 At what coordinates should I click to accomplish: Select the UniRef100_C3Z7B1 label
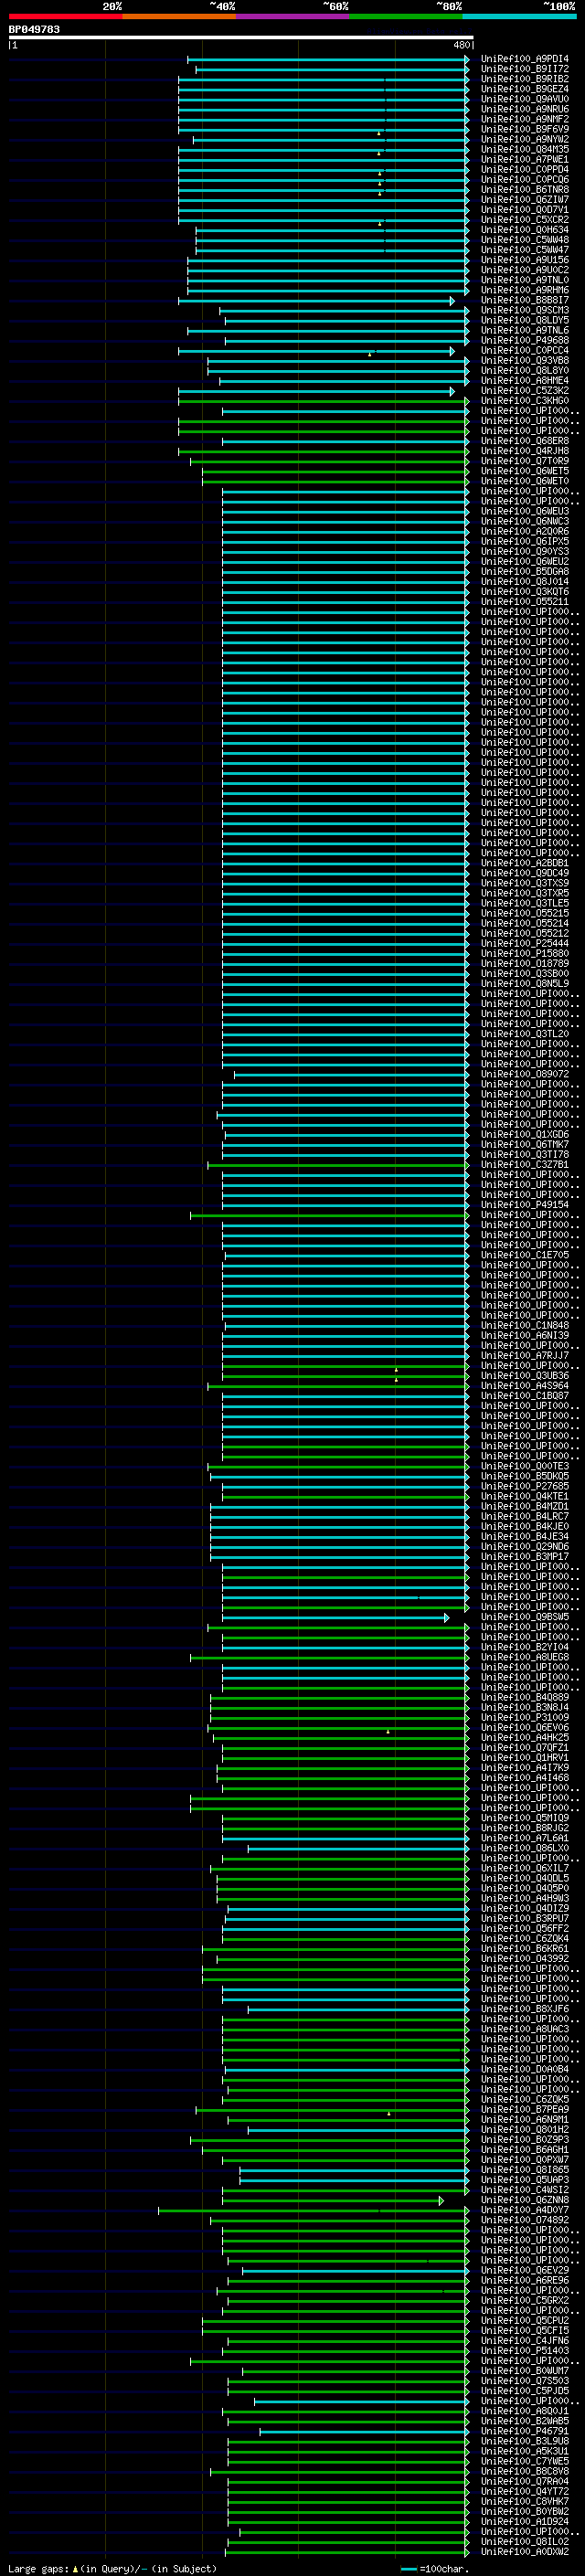point(525,1165)
